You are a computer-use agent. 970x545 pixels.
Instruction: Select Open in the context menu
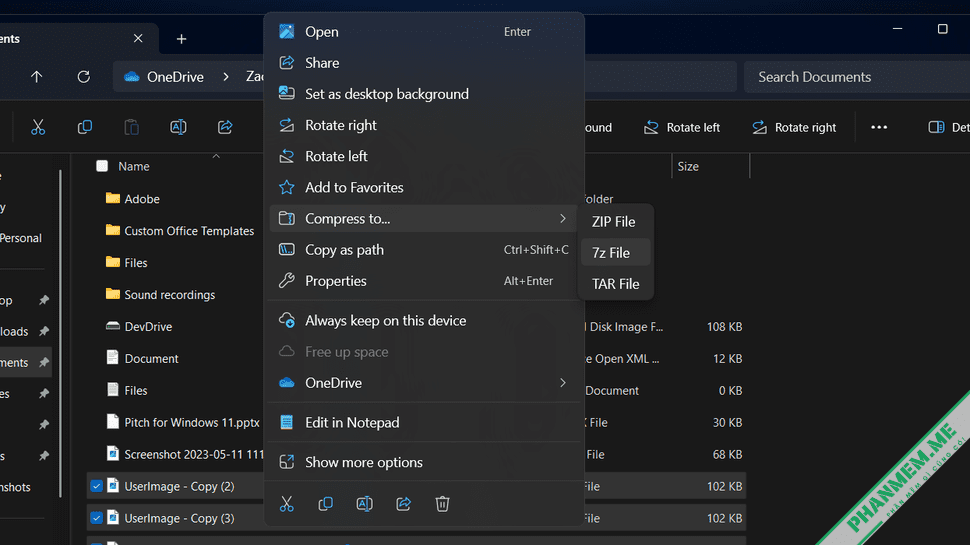(424, 32)
